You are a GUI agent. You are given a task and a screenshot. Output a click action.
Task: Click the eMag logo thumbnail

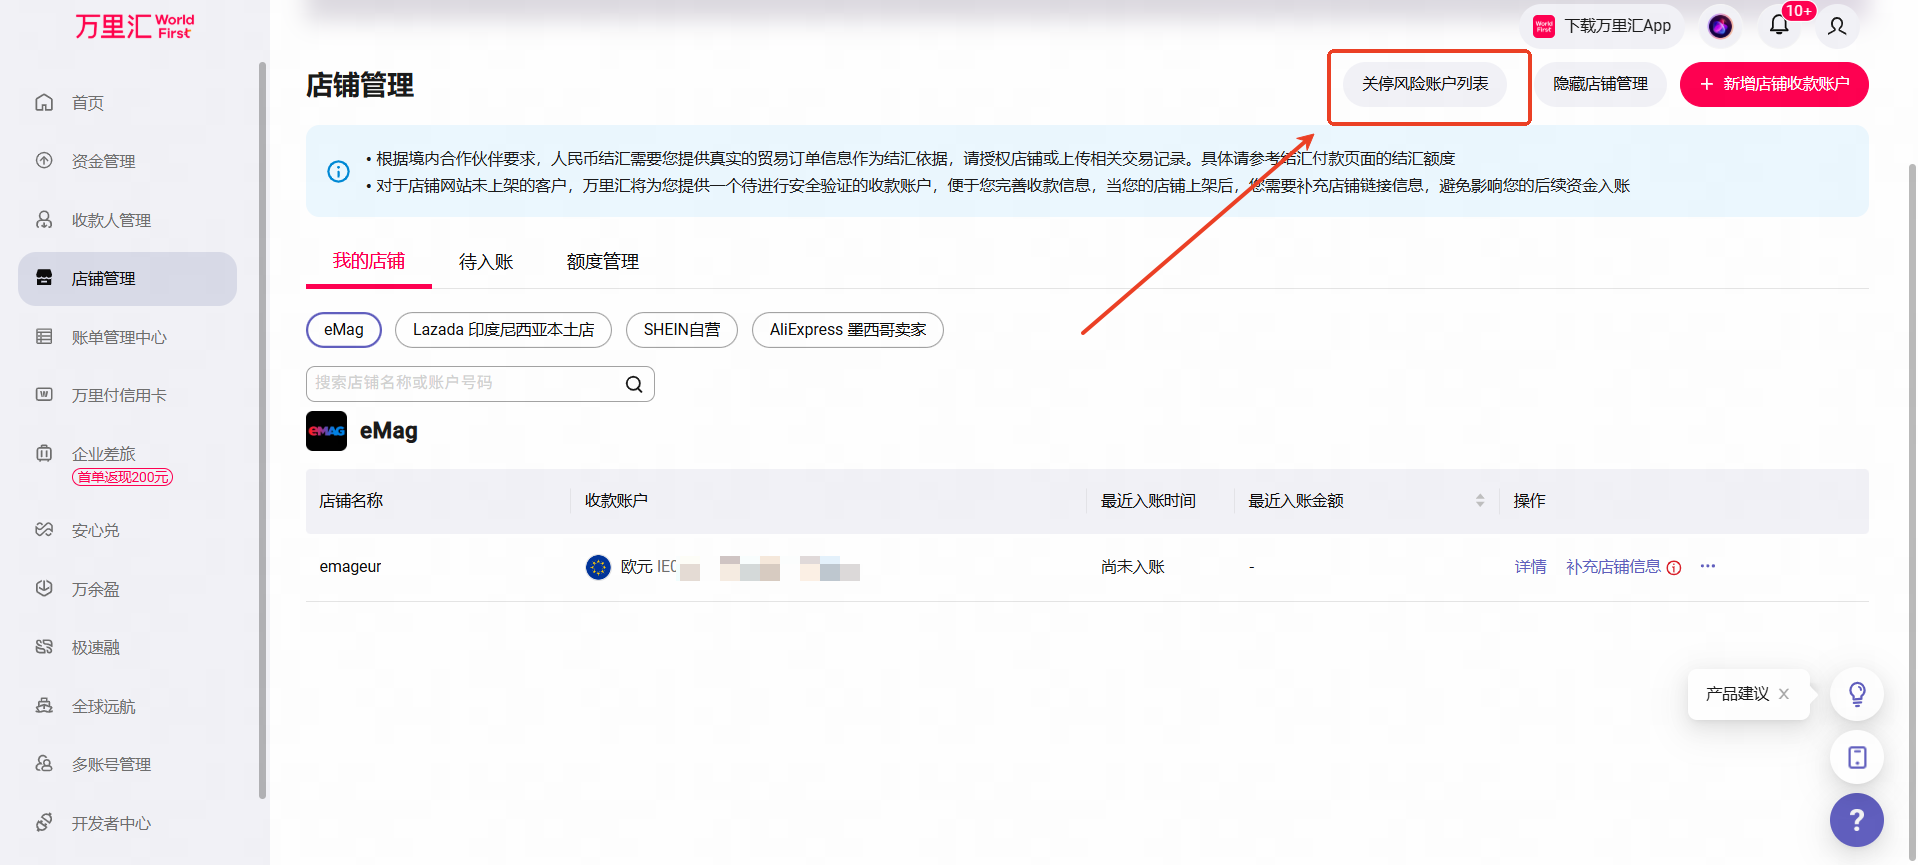[326, 431]
